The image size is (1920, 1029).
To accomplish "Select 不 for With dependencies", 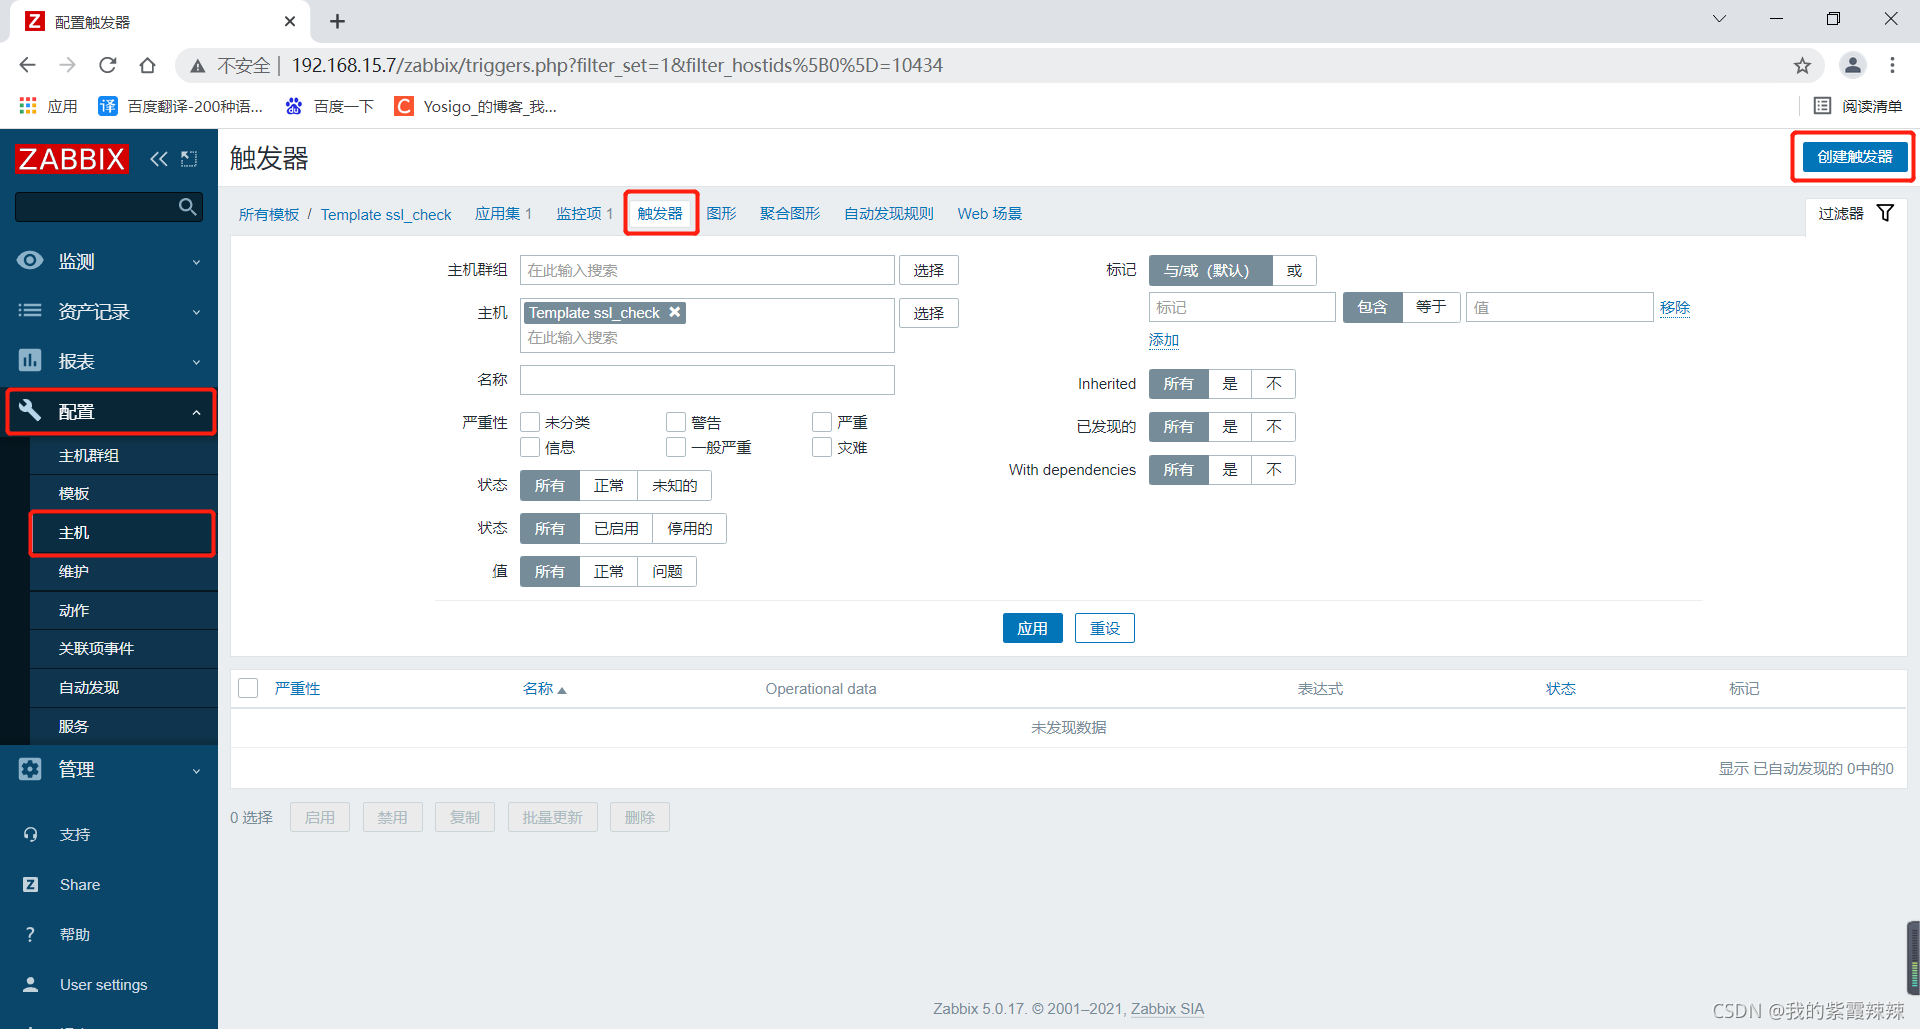I will coord(1274,470).
